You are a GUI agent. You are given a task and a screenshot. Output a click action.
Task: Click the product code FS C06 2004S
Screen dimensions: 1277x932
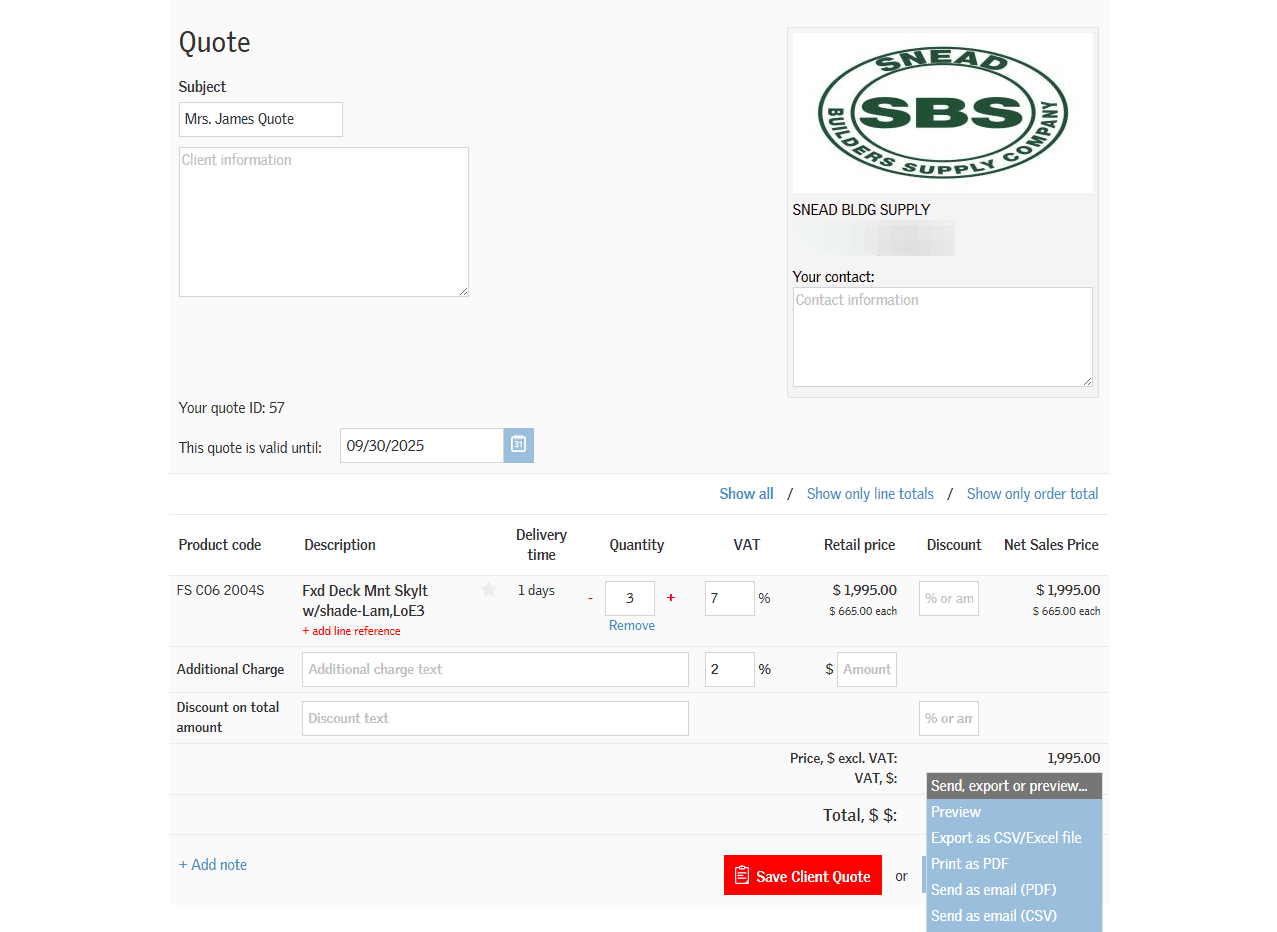click(x=220, y=590)
